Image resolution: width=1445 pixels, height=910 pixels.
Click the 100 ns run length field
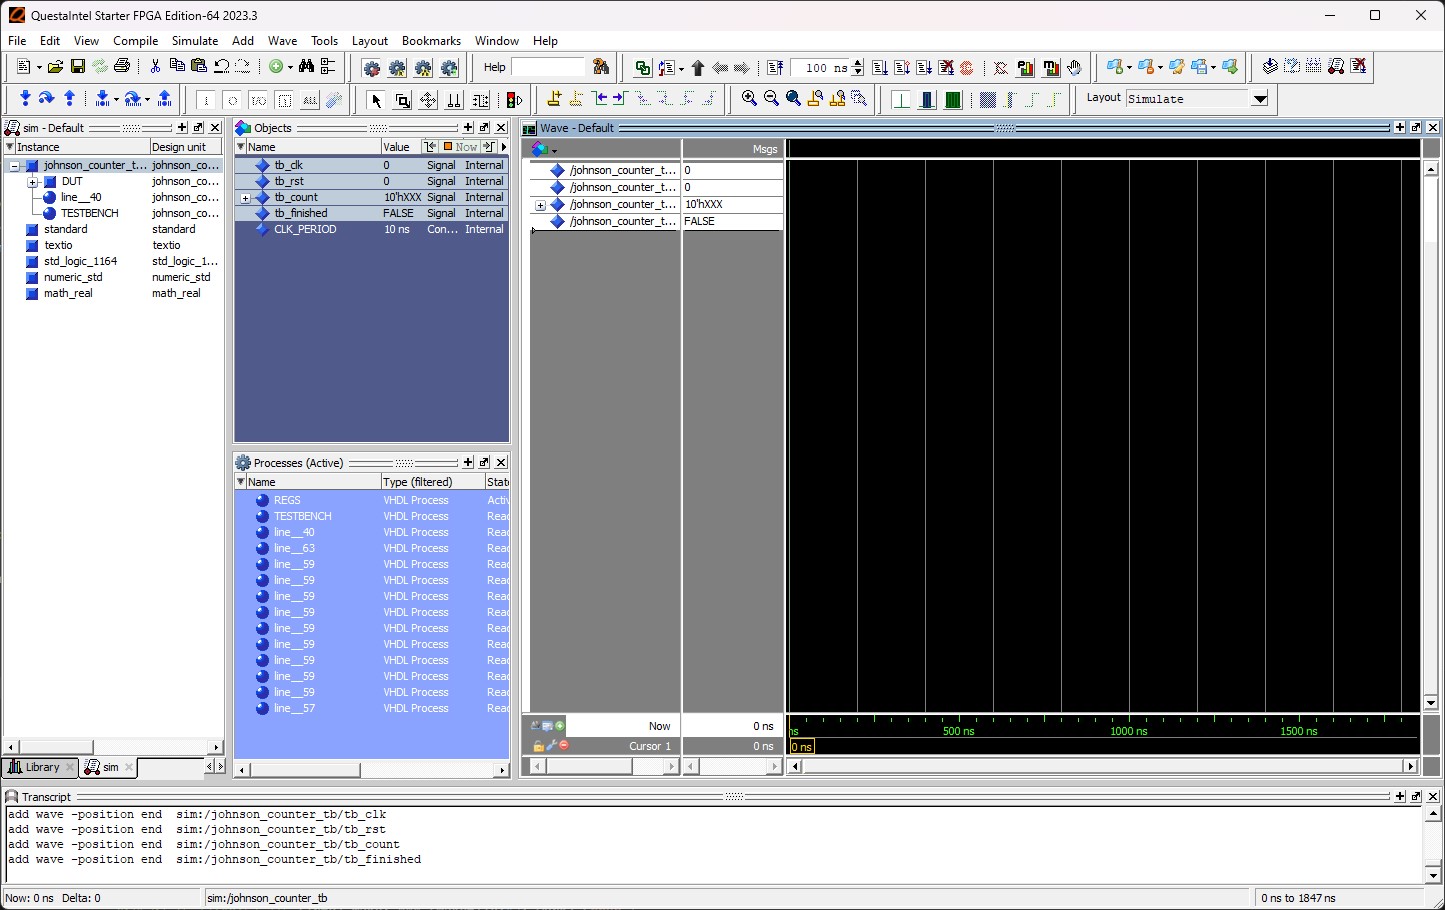coord(820,68)
